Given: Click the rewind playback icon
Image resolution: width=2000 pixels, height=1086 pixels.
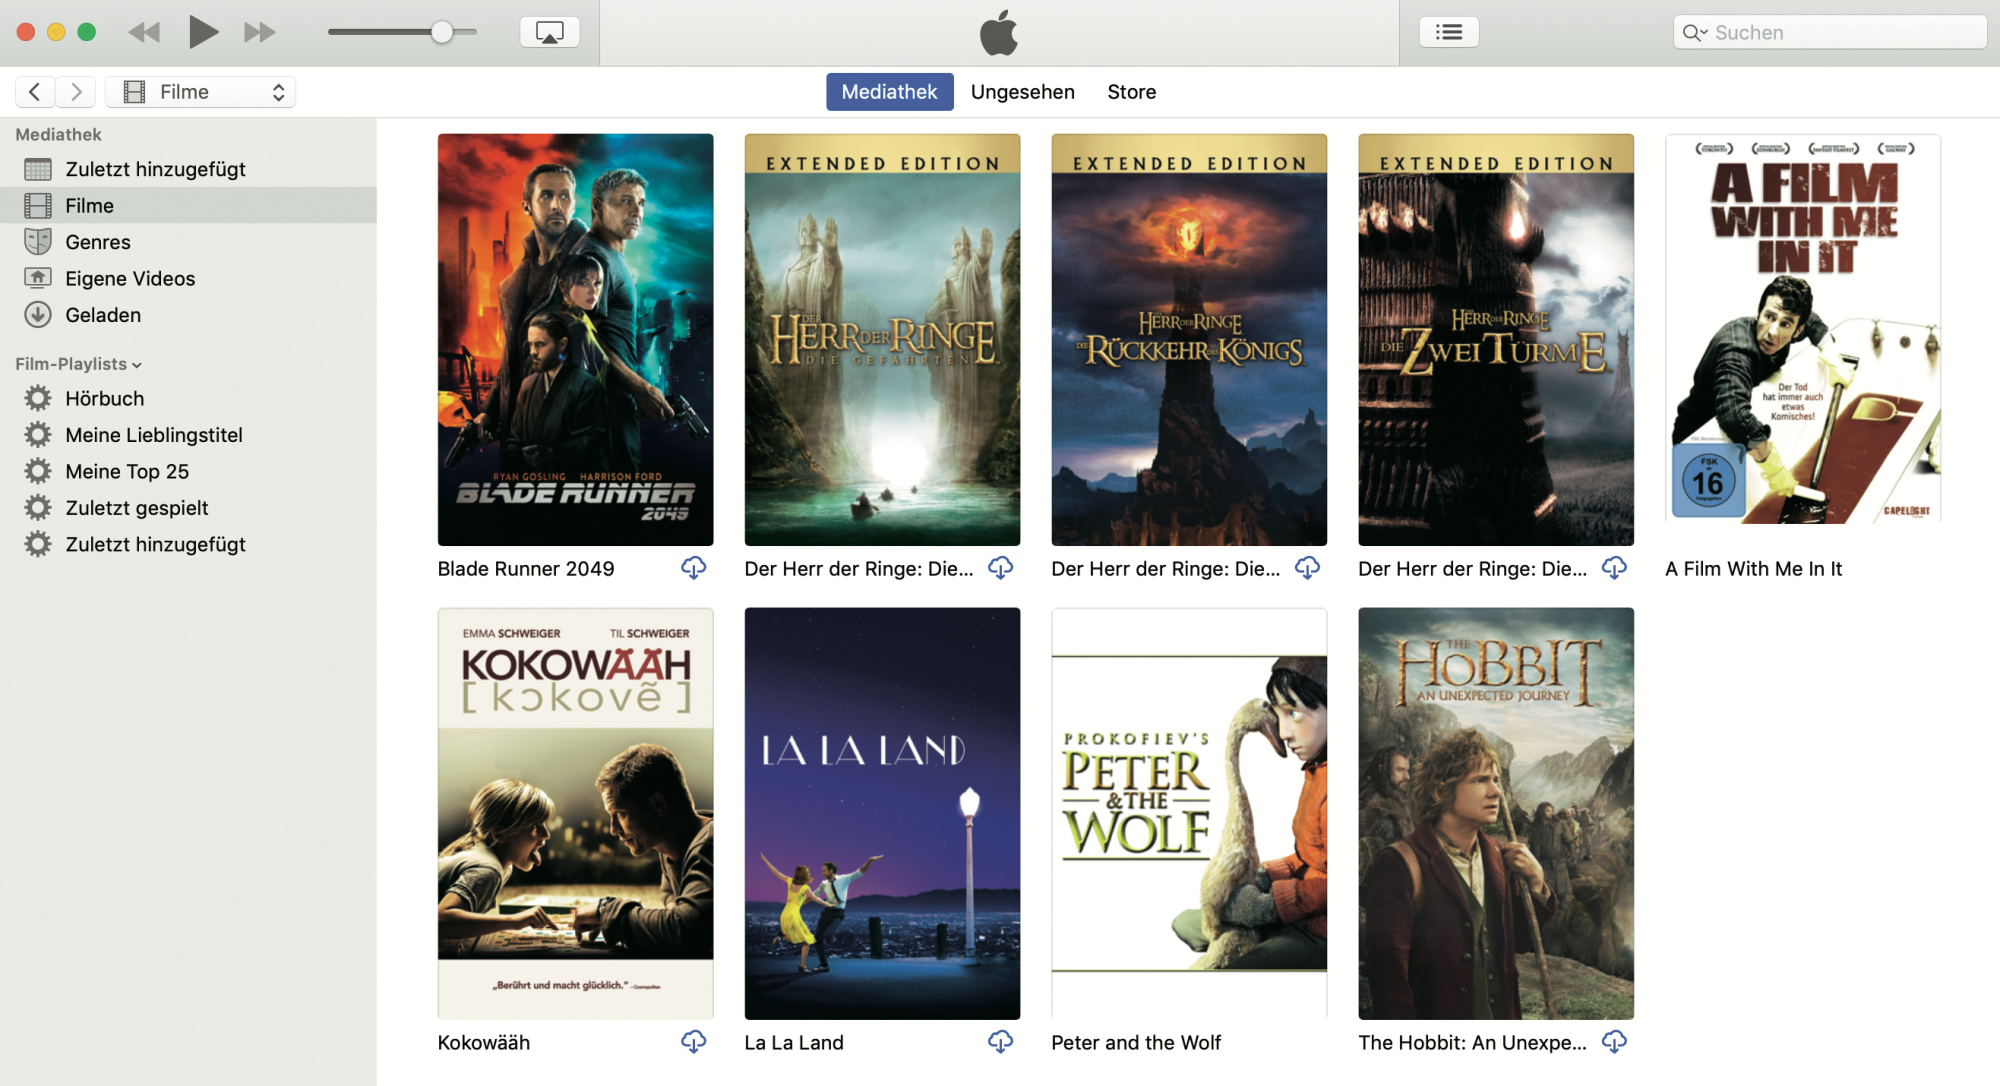Looking at the screenshot, I should tap(144, 32).
